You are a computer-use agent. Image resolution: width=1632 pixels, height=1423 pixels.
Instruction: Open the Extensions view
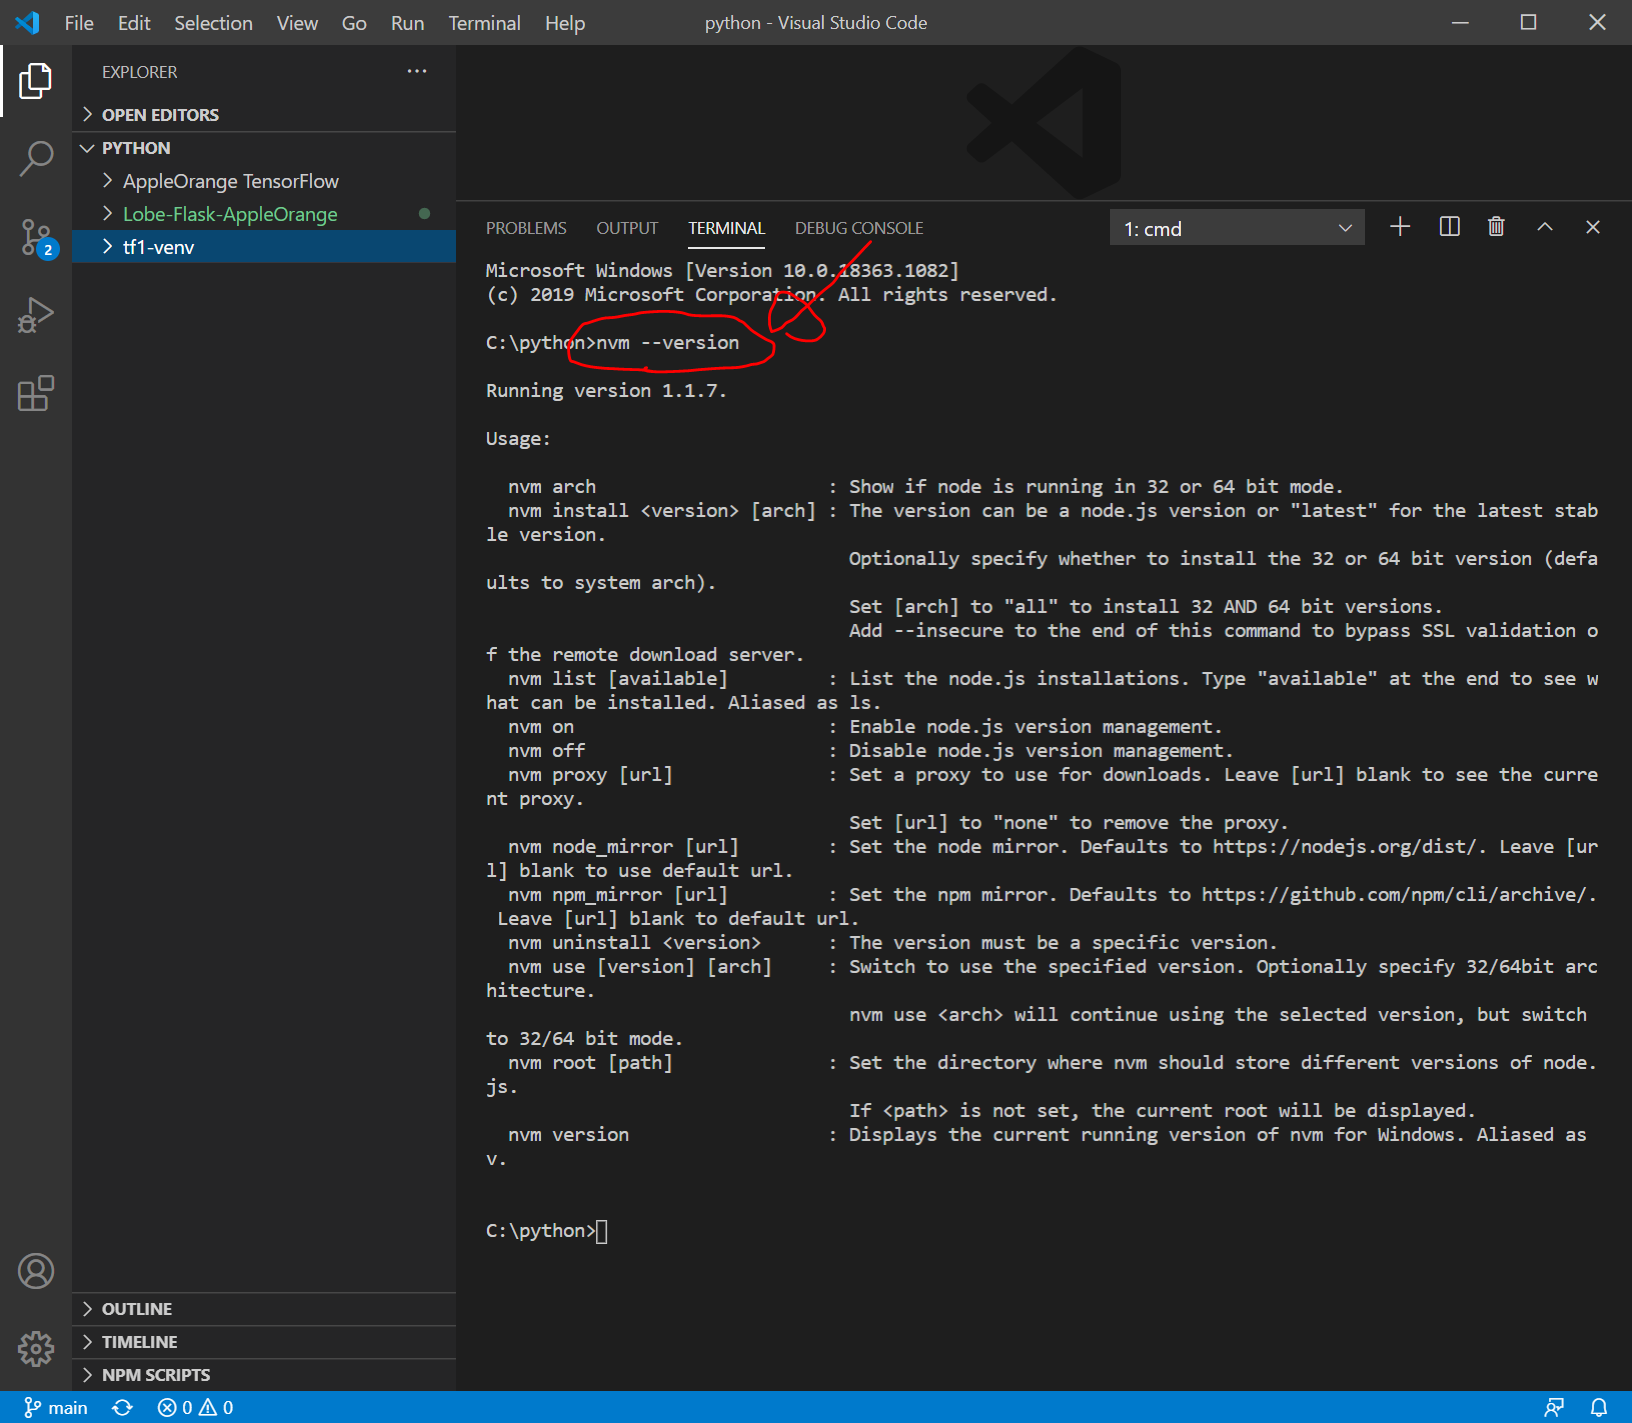tap(36, 393)
